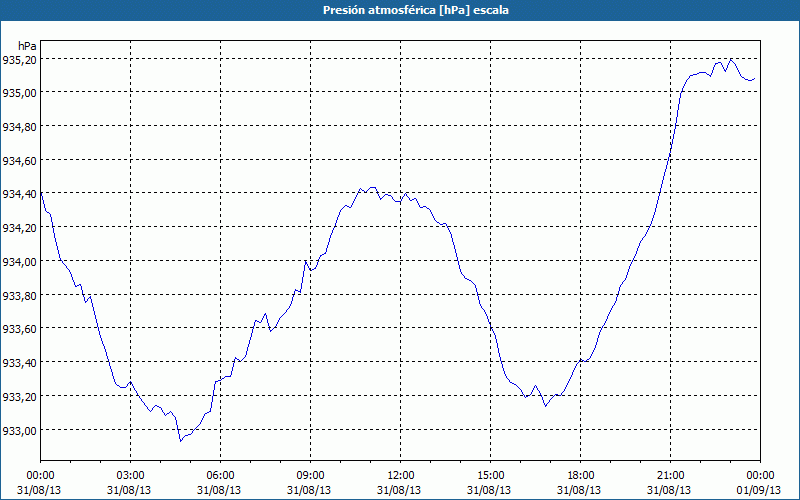Image resolution: width=800 pixels, height=500 pixels.
Task: Click the 31/08/13 date under 12:00
Action: pyautogui.click(x=399, y=490)
